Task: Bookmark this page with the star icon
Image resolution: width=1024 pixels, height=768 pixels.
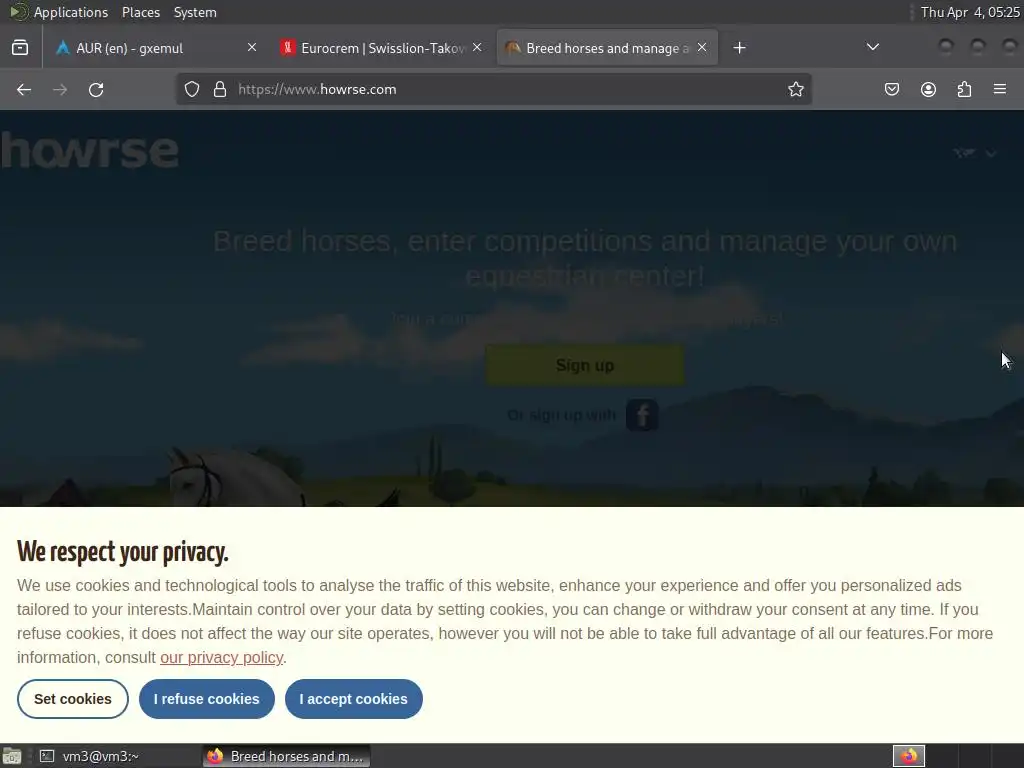Action: coord(795,89)
